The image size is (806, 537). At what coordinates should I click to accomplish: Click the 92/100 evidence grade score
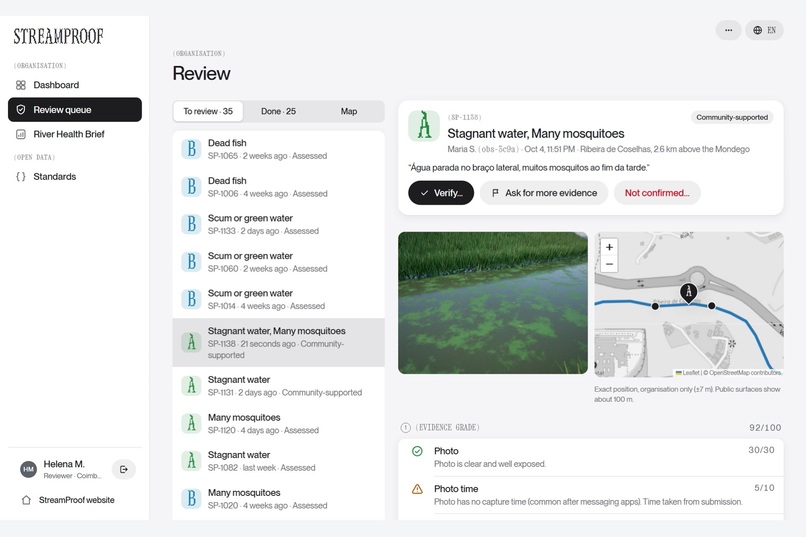point(765,428)
